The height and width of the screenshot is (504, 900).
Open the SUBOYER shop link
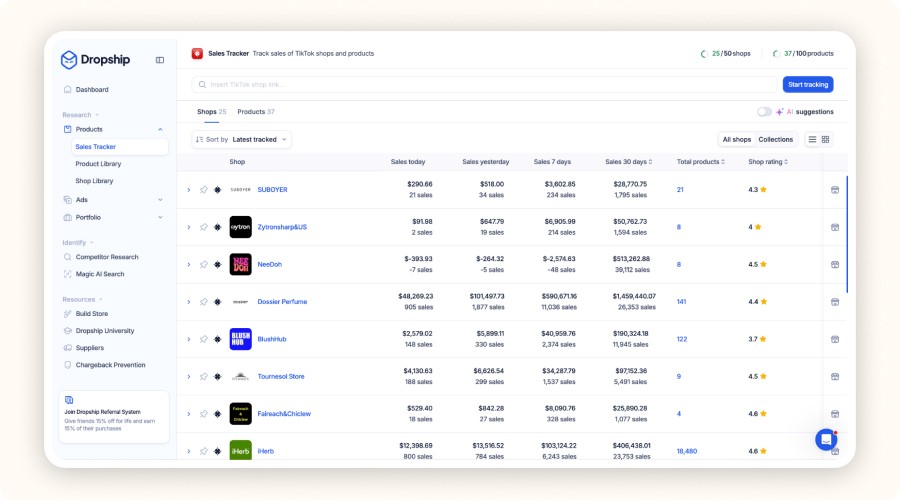tap(272, 190)
